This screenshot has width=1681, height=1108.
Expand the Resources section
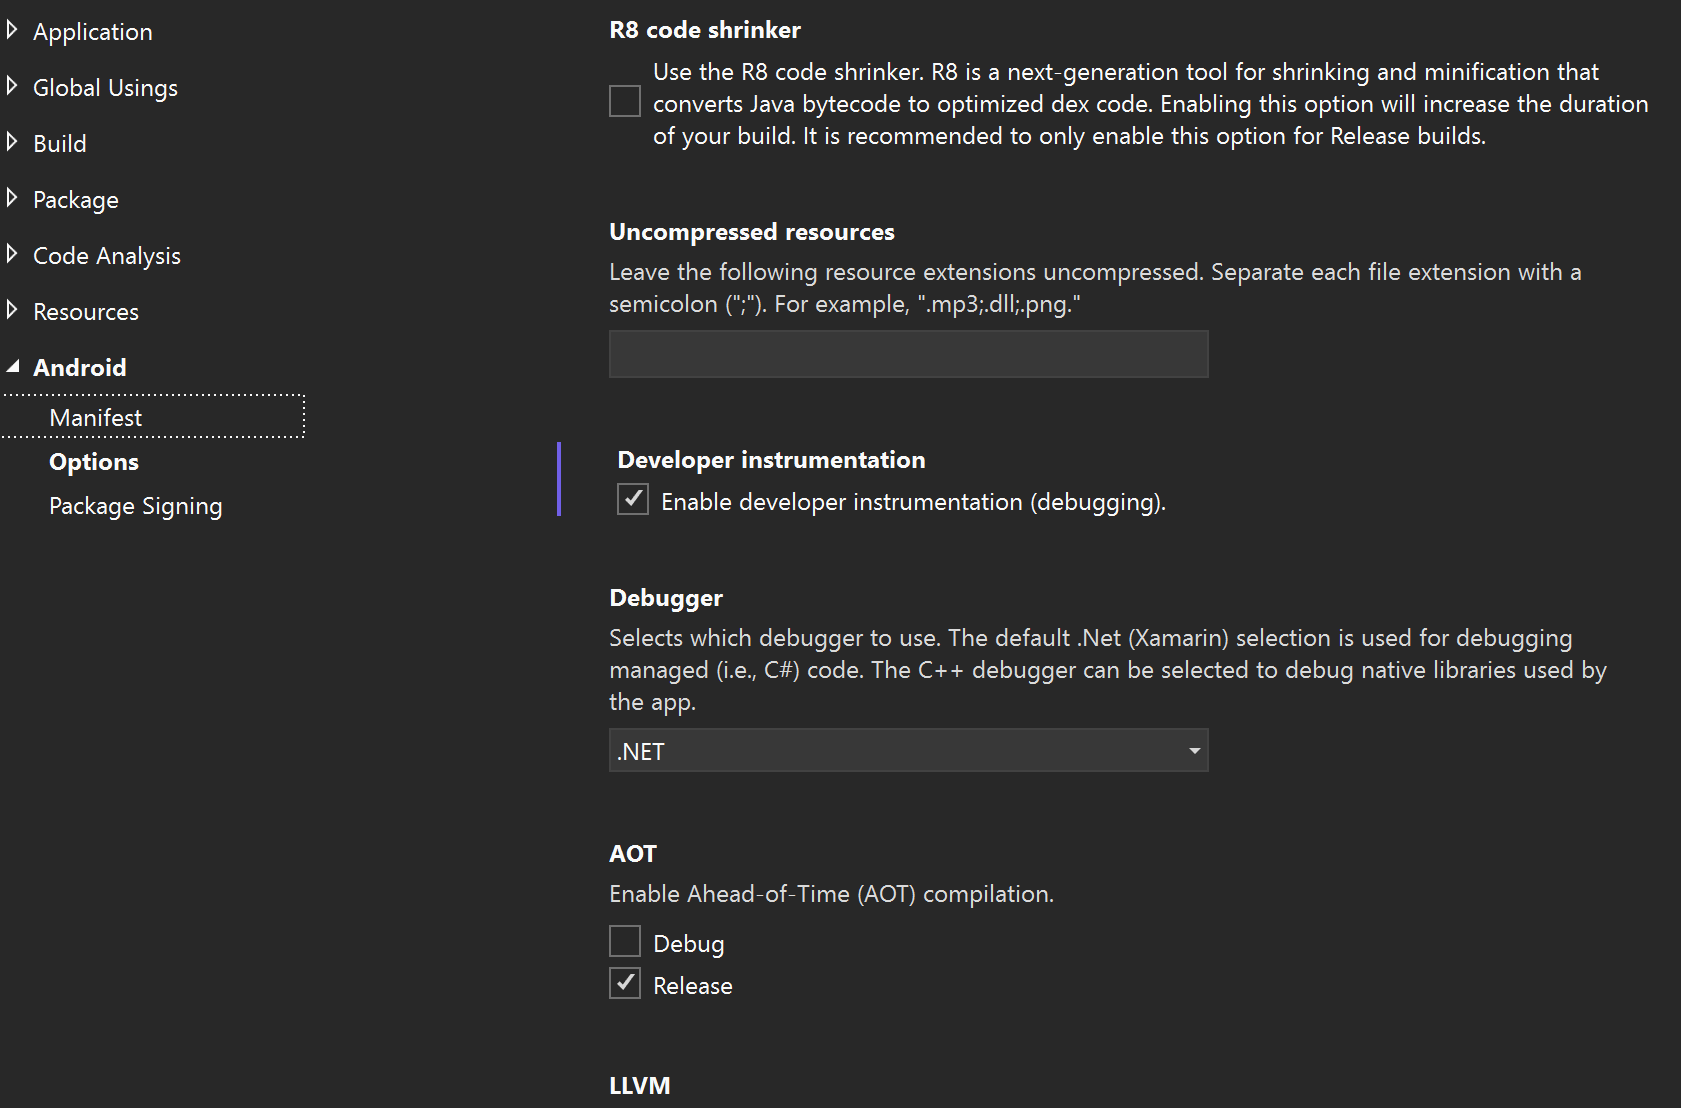pyautogui.click(x=12, y=310)
